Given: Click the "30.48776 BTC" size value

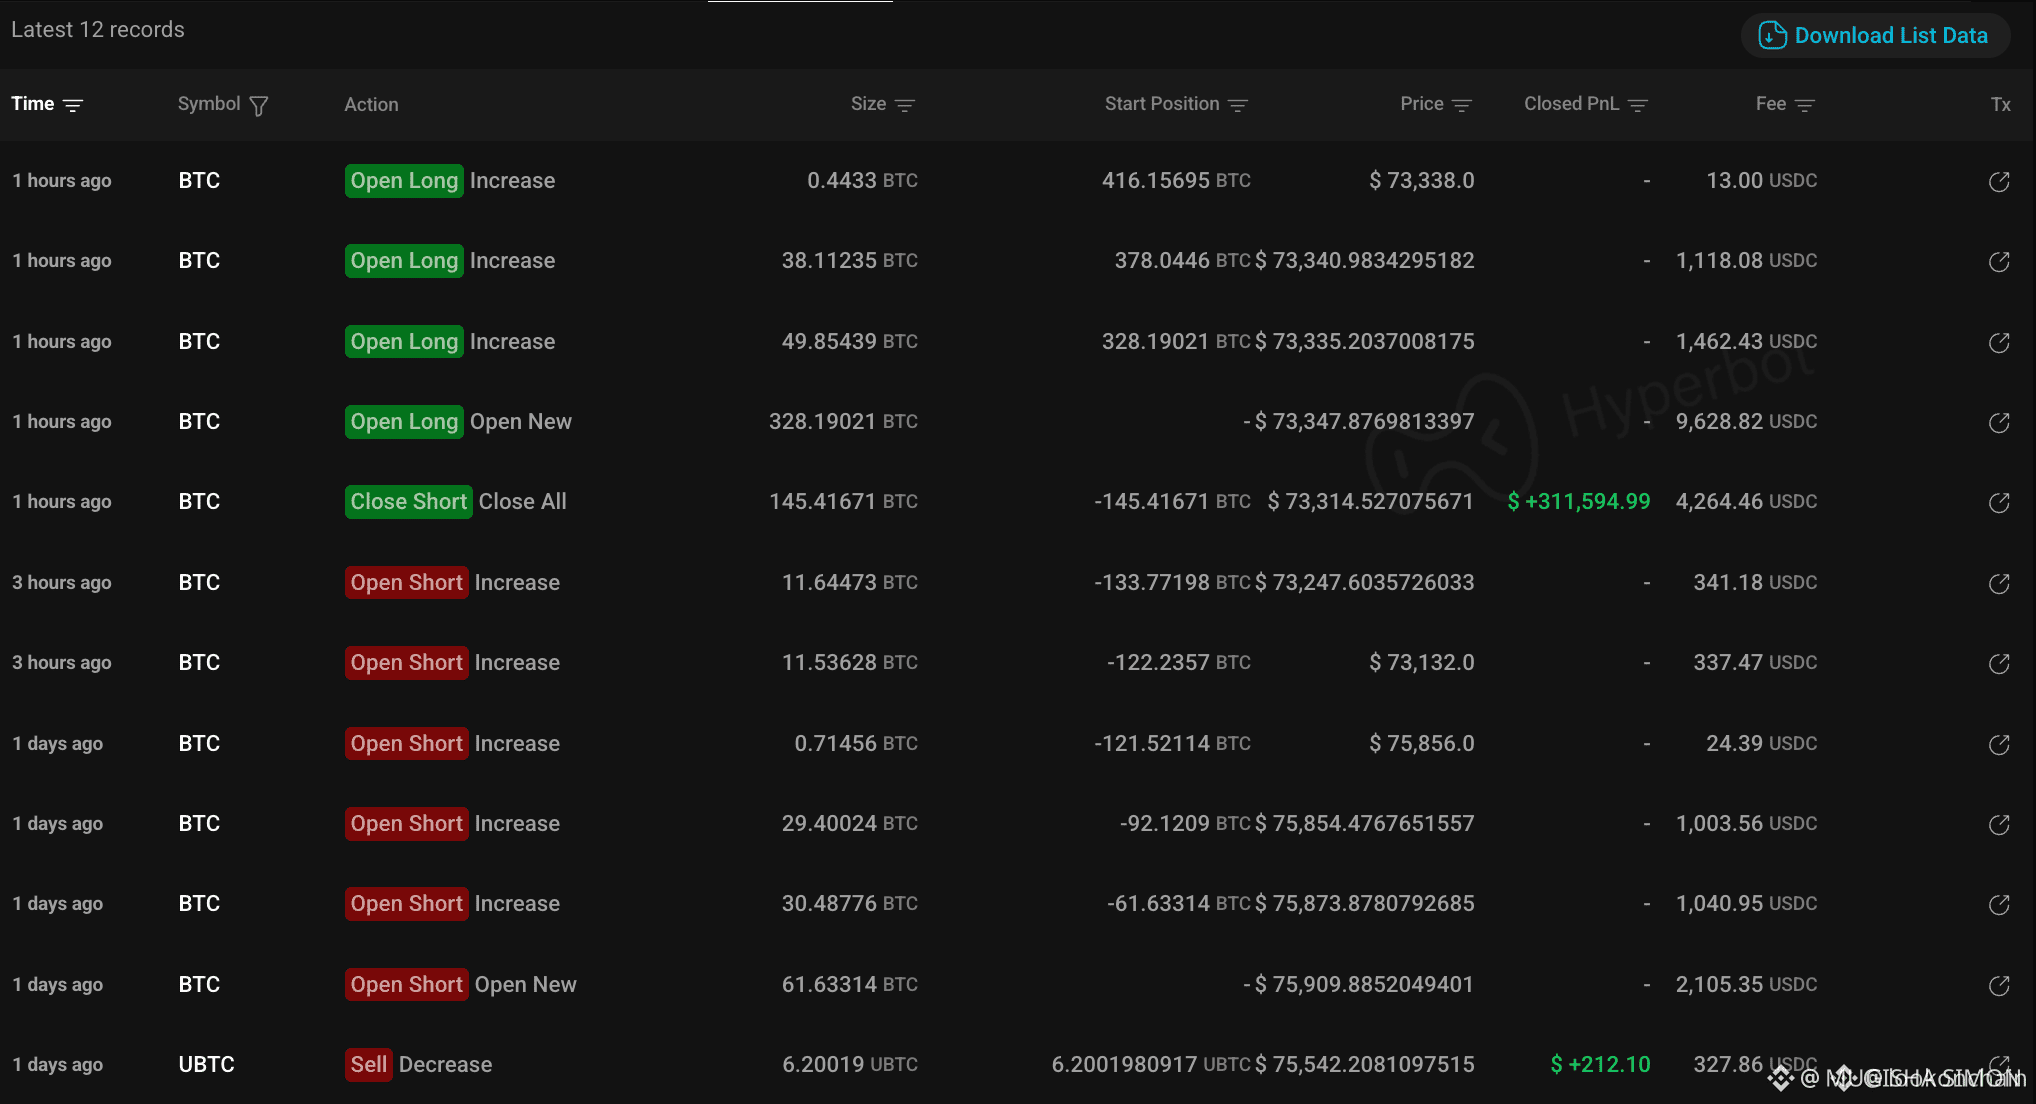Looking at the screenshot, I should click(x=850, y=903).
